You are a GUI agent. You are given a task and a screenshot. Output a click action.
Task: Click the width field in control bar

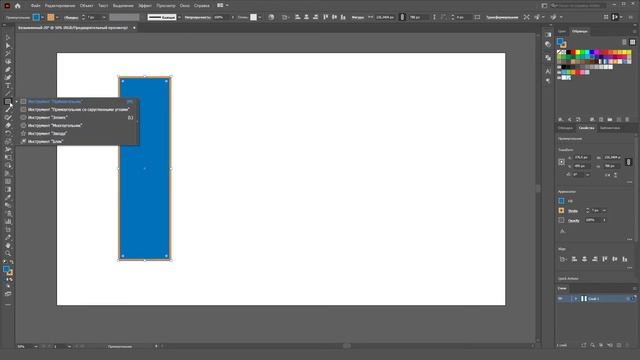(384, 17)
